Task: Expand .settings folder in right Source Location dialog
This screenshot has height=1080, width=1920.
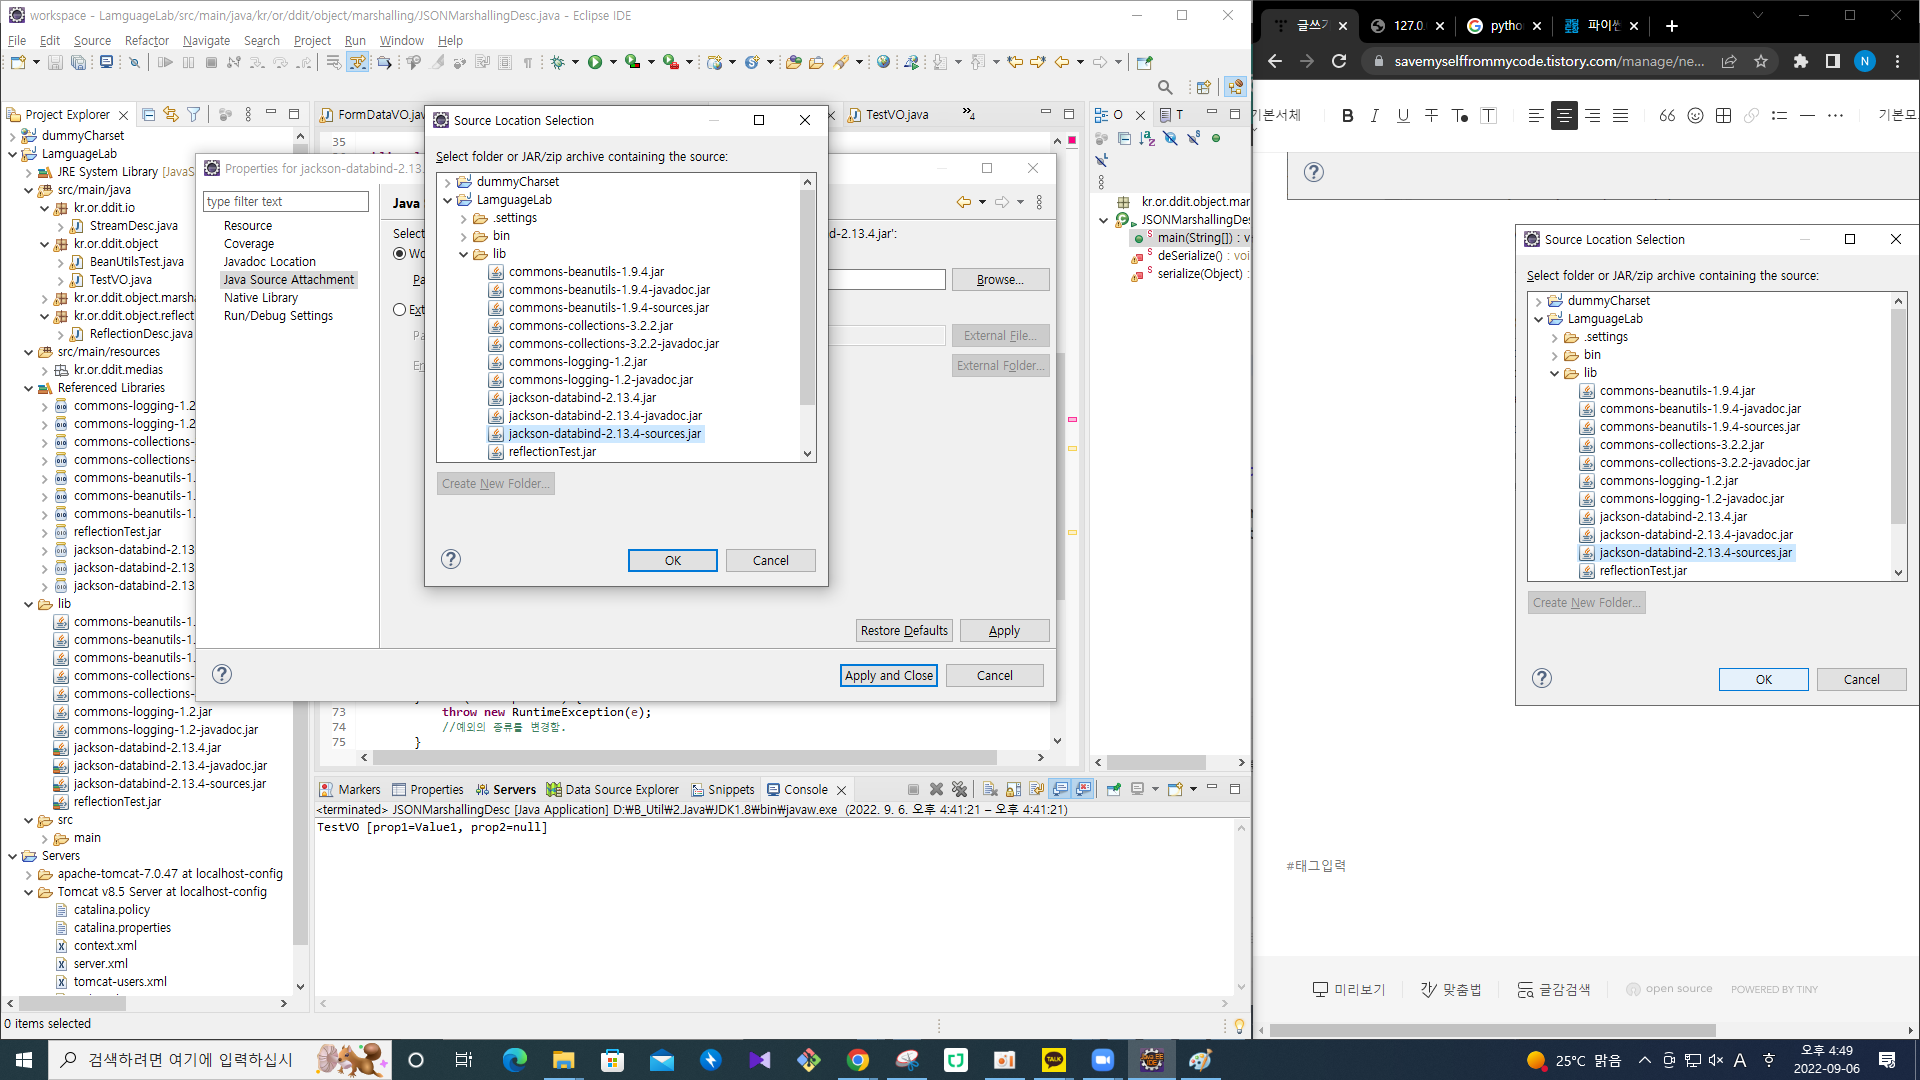Action: point(1555,337)
